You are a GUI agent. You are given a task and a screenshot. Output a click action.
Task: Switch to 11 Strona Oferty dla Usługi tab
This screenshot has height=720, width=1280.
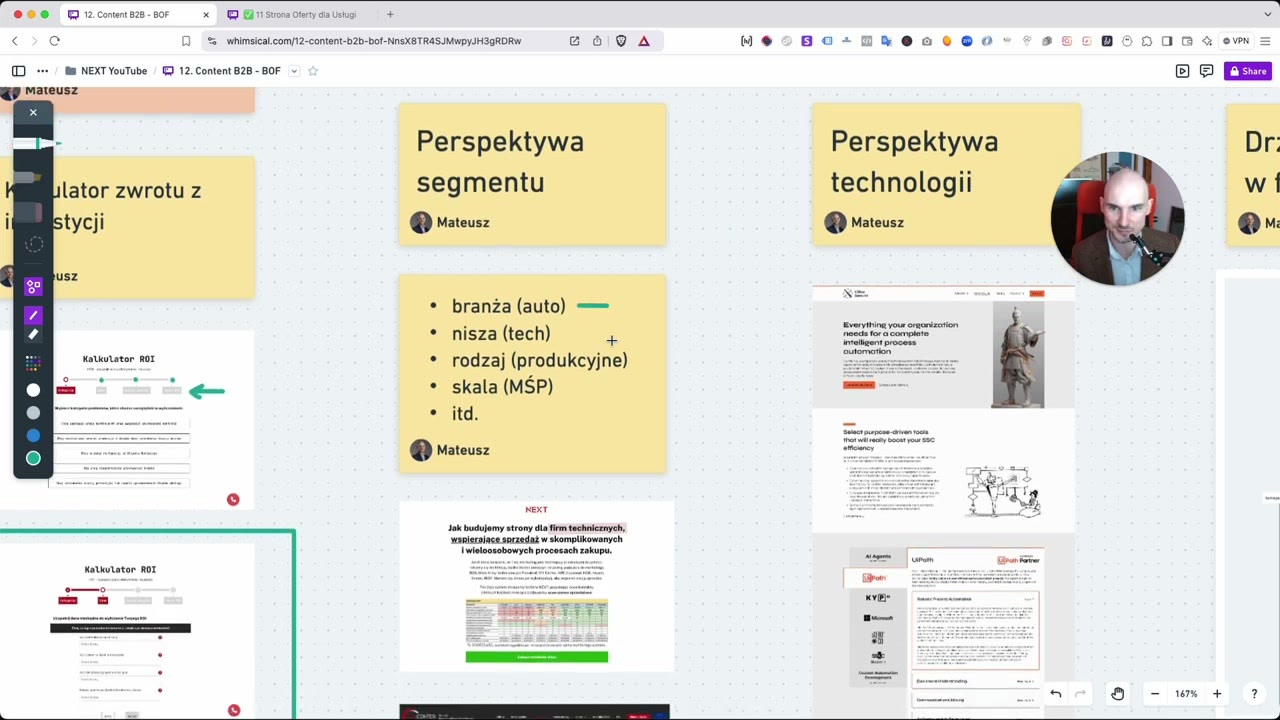pos(298,14)
